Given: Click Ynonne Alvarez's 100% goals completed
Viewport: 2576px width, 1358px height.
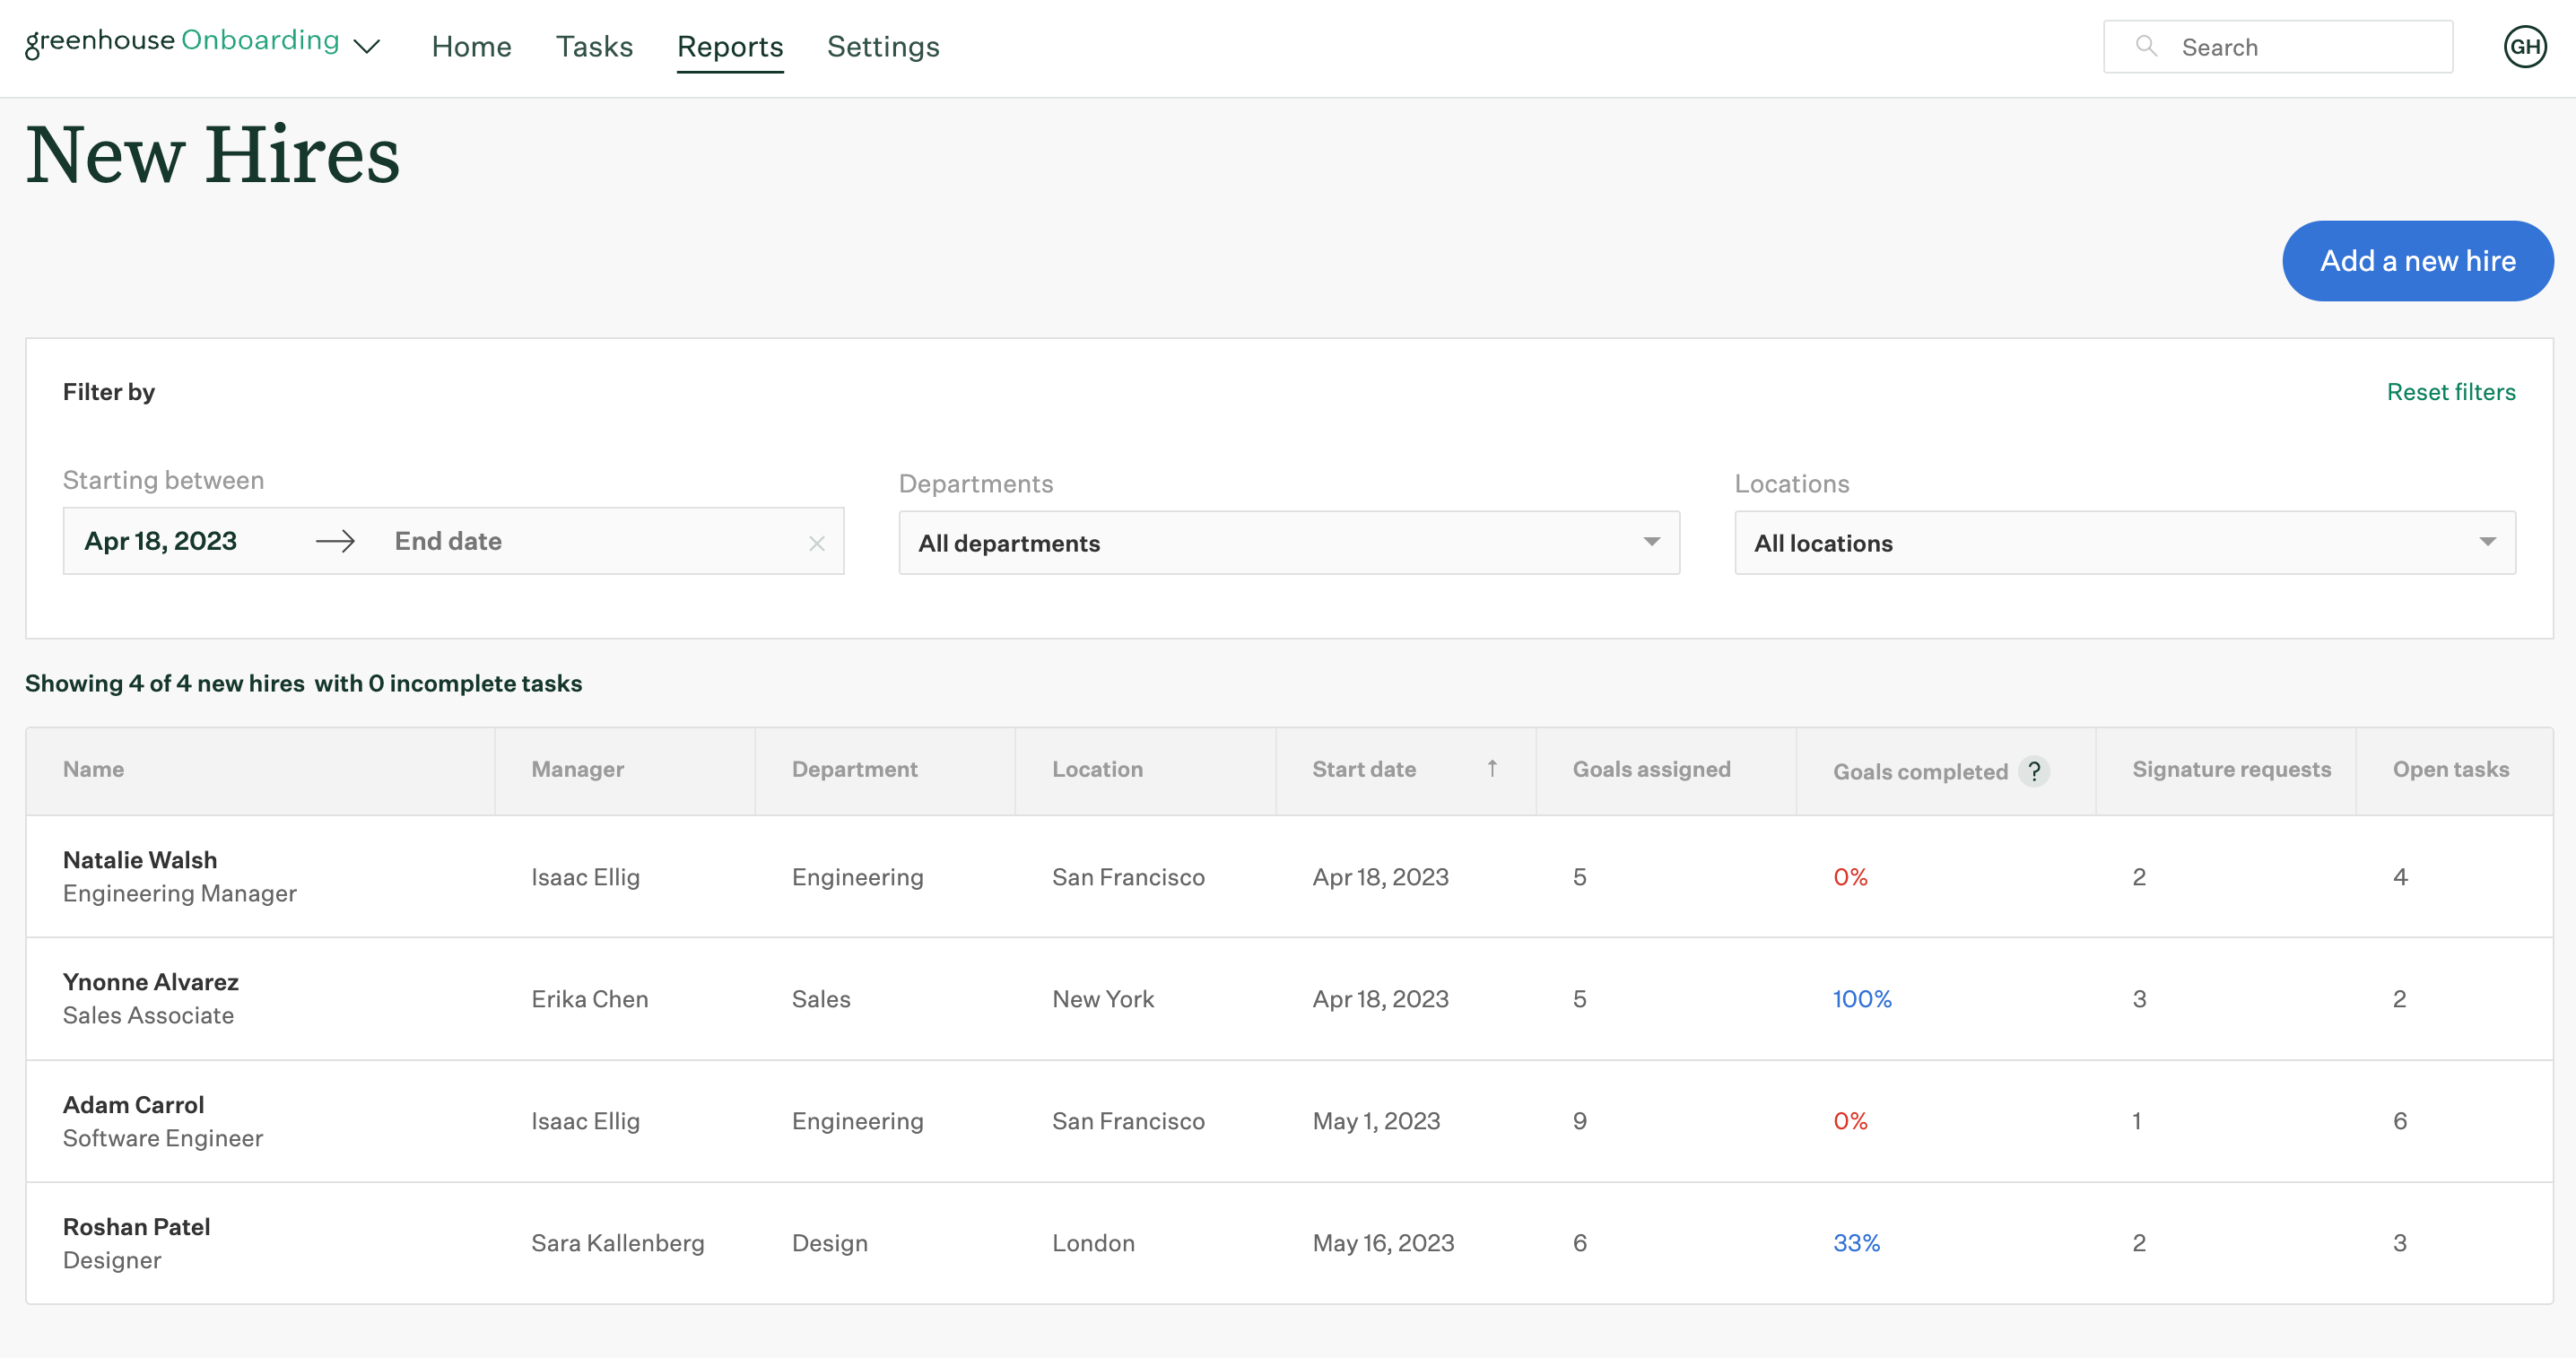Looking at the screenshot, I should [1862, 999].
